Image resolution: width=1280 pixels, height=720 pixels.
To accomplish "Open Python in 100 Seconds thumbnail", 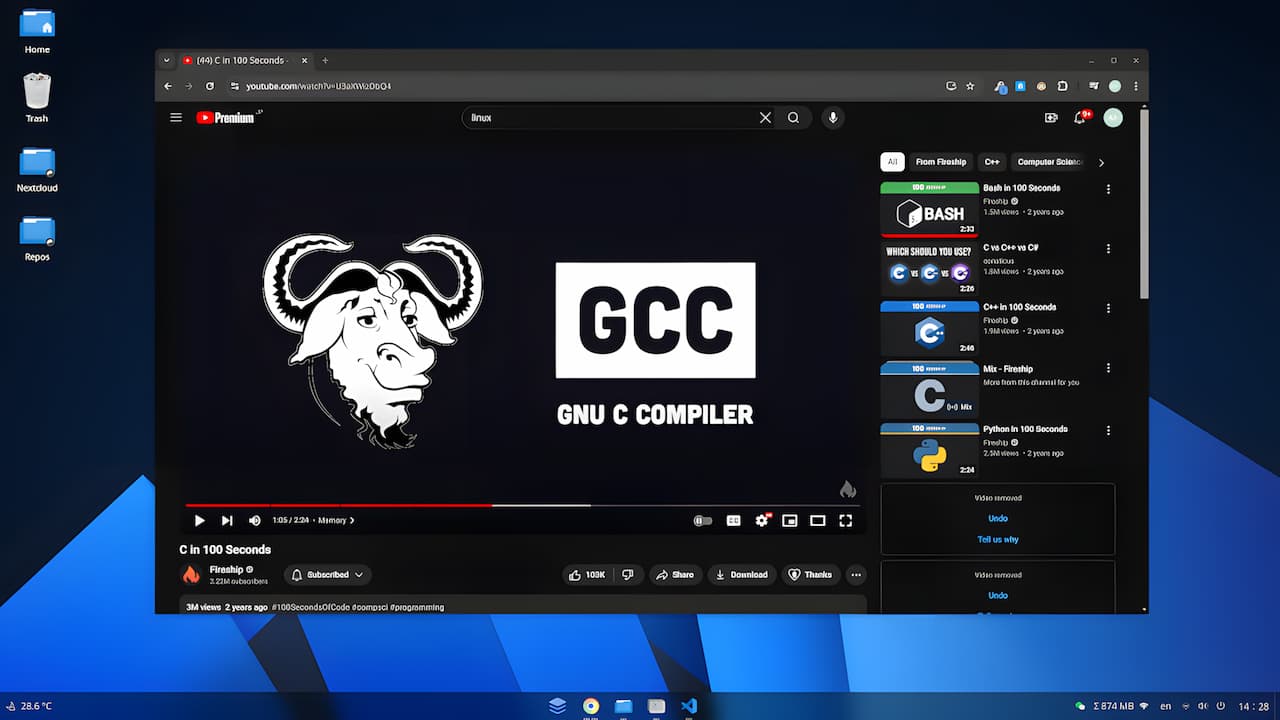I will click(x=929, y=450).
